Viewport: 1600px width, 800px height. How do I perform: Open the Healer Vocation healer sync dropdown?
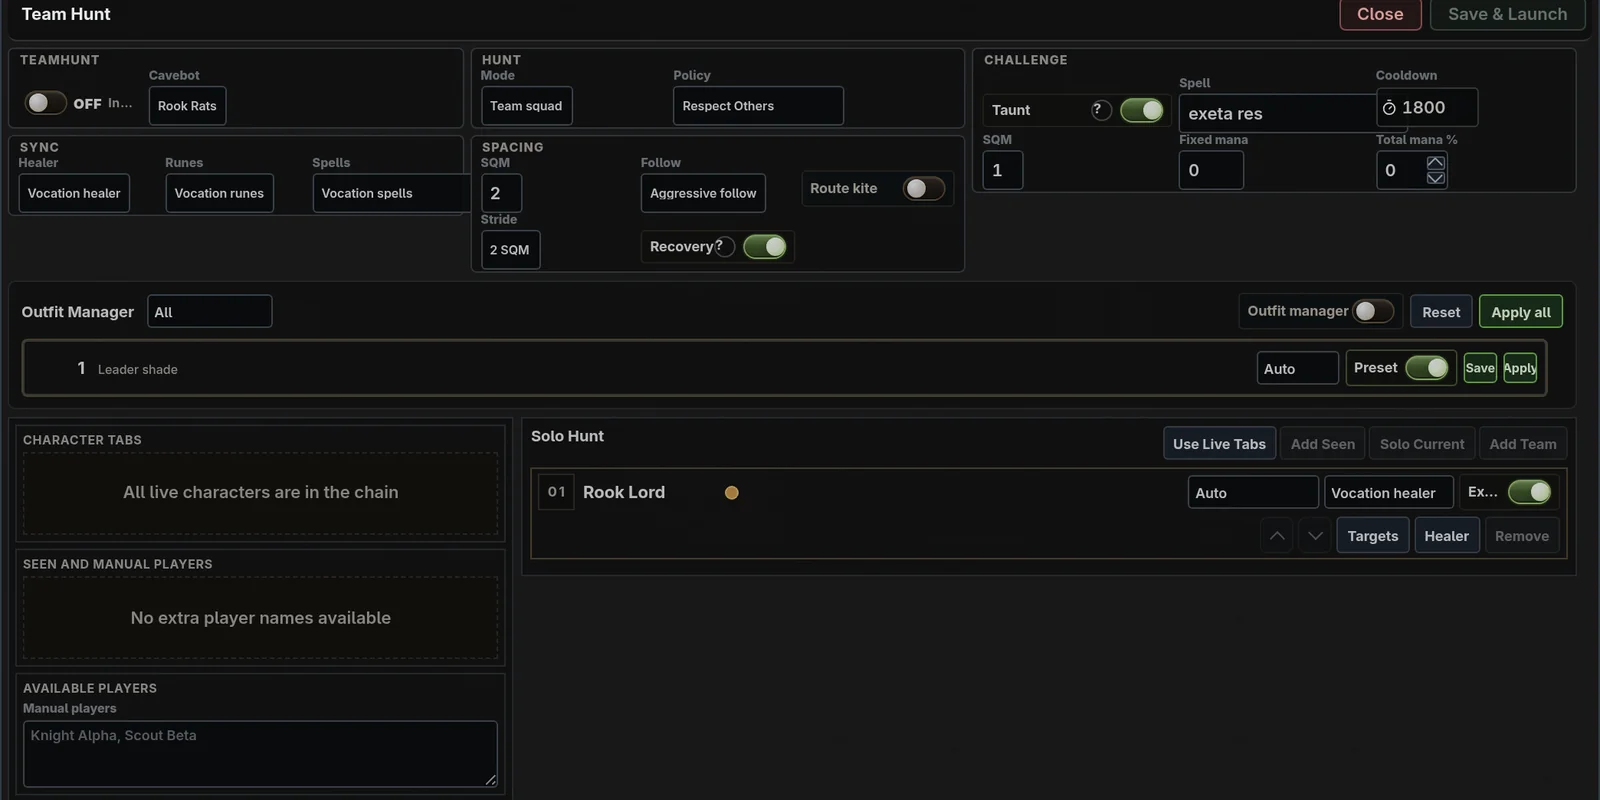[x=74, y=193]
